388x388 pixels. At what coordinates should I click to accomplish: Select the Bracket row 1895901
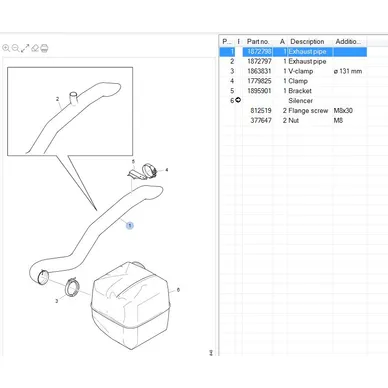click(x=293, y=91)
